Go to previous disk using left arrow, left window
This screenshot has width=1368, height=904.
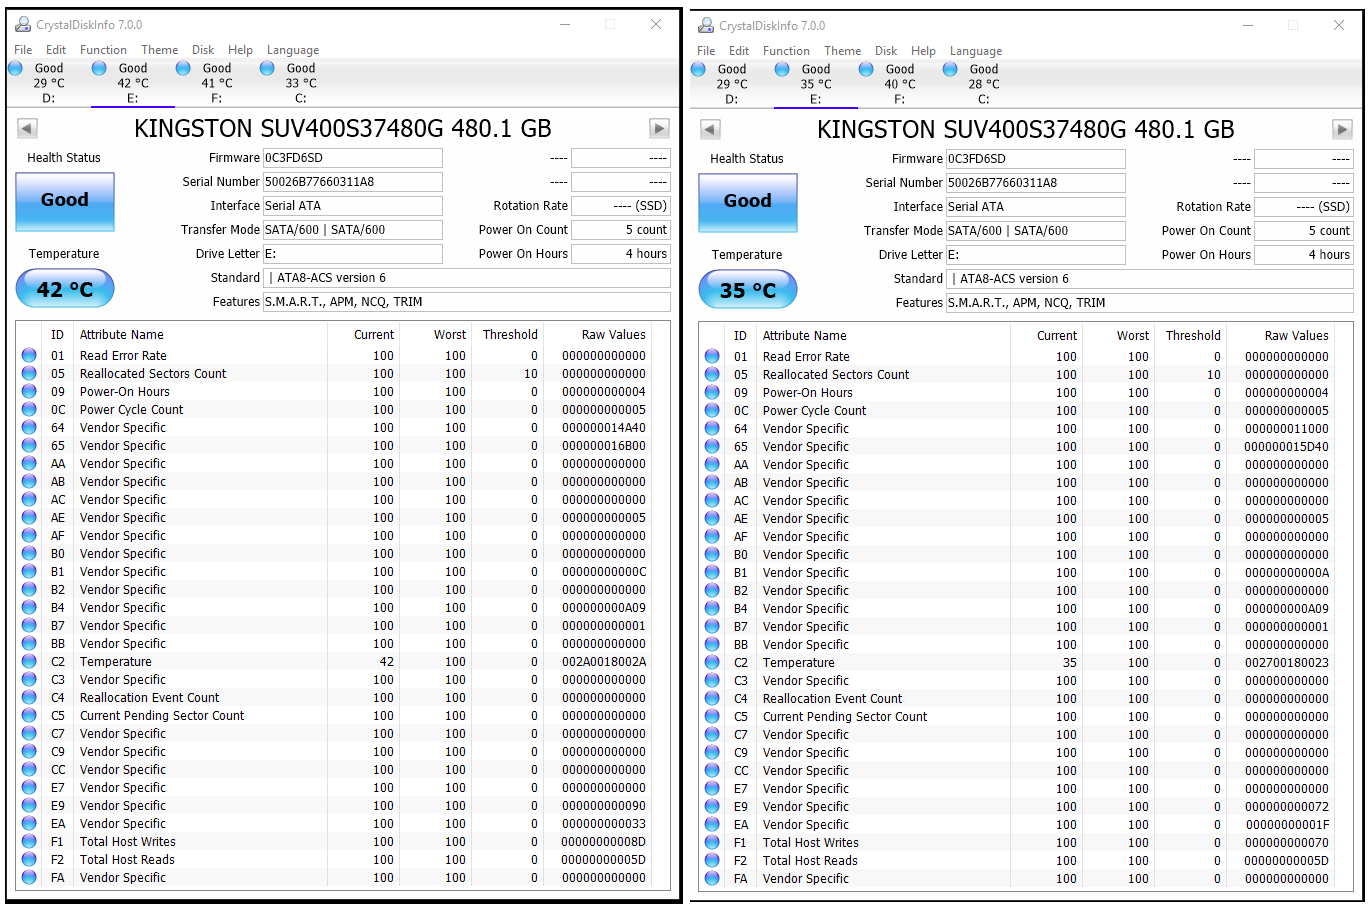[x=28, y=128]
